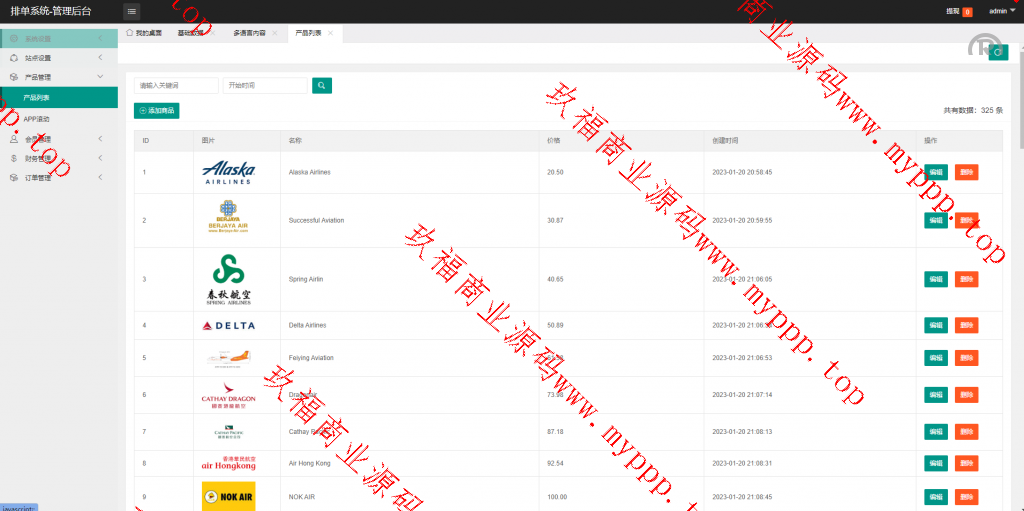Edit the Delta Airlines row
Viewport: 1024px width, 511px height.
point(935,325)
